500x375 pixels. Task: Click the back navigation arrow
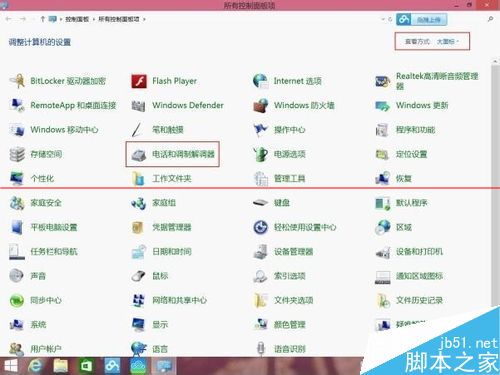pos(9,19)
